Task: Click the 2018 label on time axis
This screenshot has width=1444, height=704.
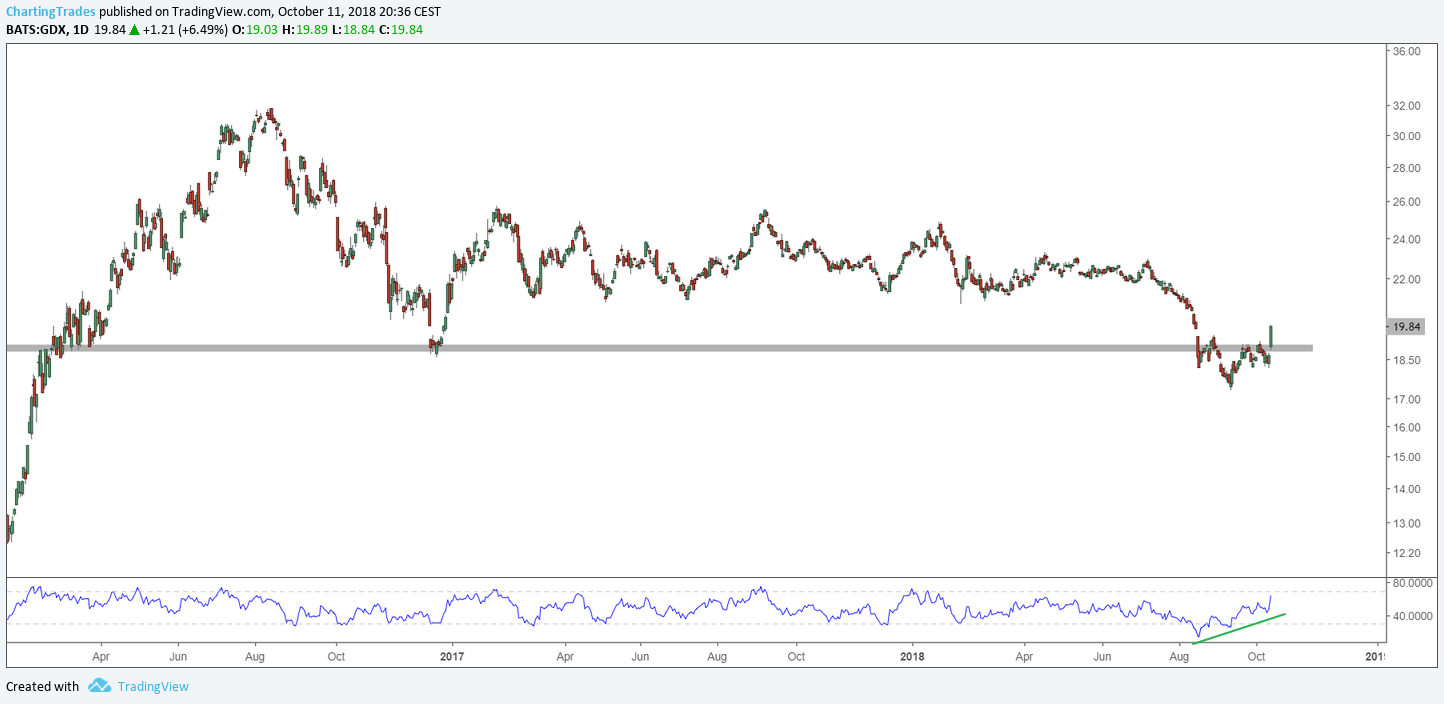Action: coord(911,657)
